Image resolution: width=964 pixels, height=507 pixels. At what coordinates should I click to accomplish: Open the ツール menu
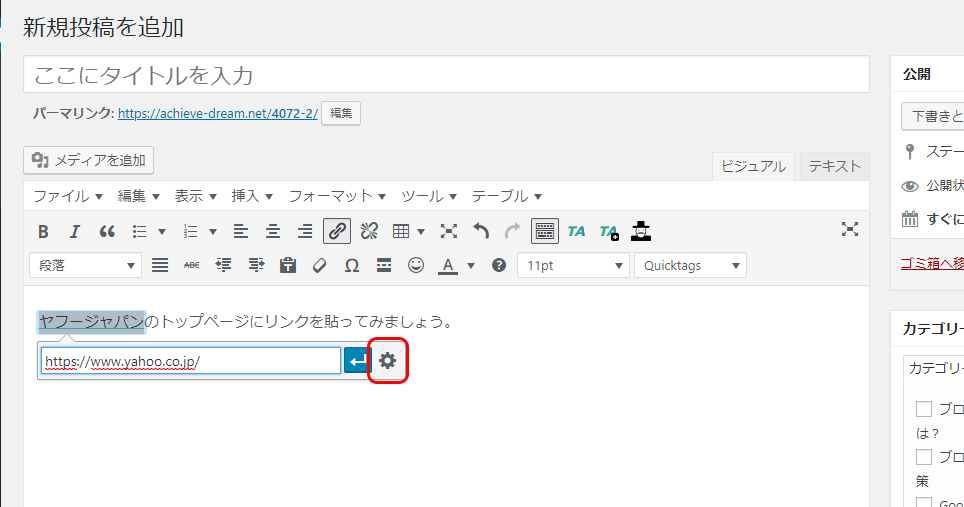(x=429, y=196)
